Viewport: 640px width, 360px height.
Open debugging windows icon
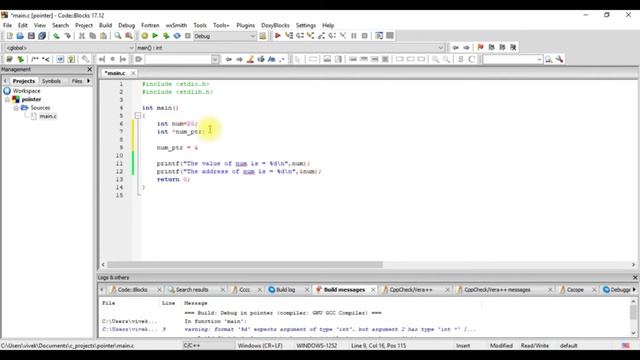tap(379, 36)
